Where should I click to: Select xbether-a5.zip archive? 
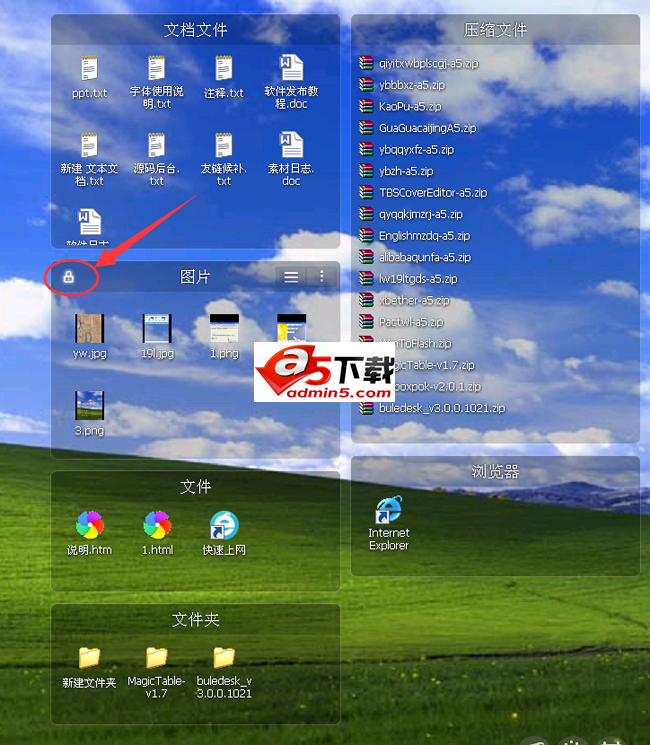[x=404, y=300]
